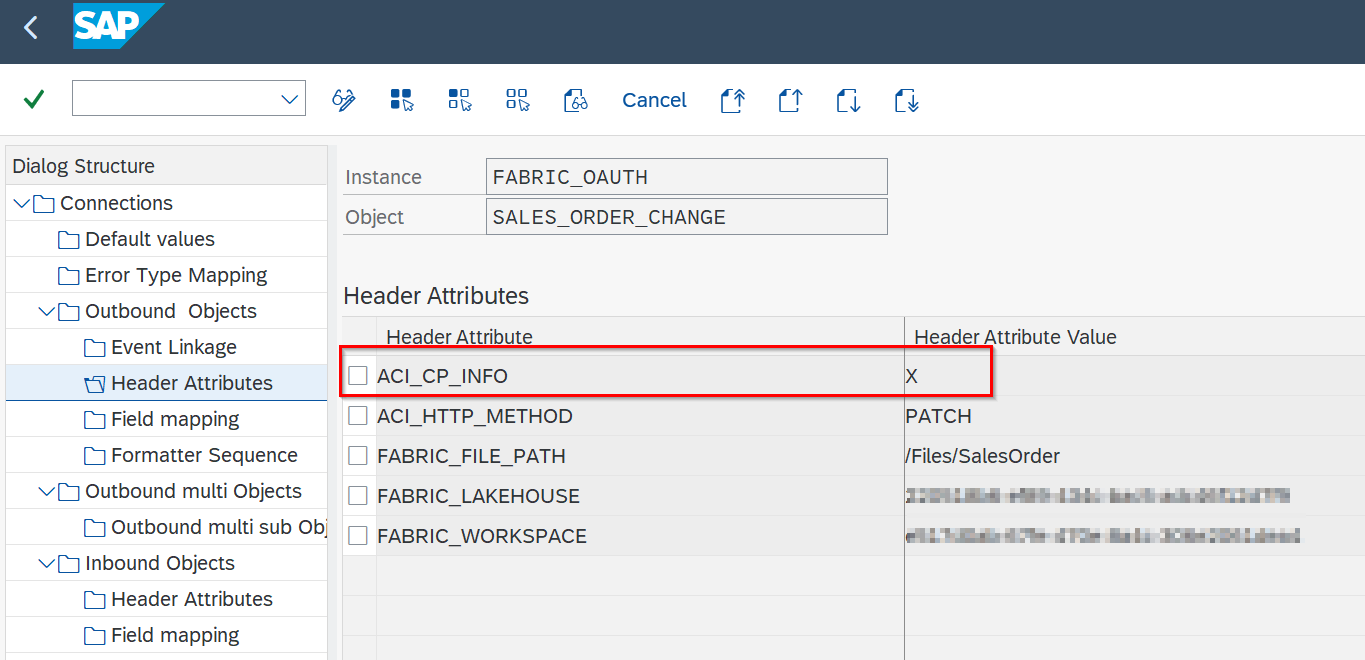Click the blurred FABRIC_WORKSPACE value cell
This screenshot has height=660, width=1365.
coord(1134,536)
